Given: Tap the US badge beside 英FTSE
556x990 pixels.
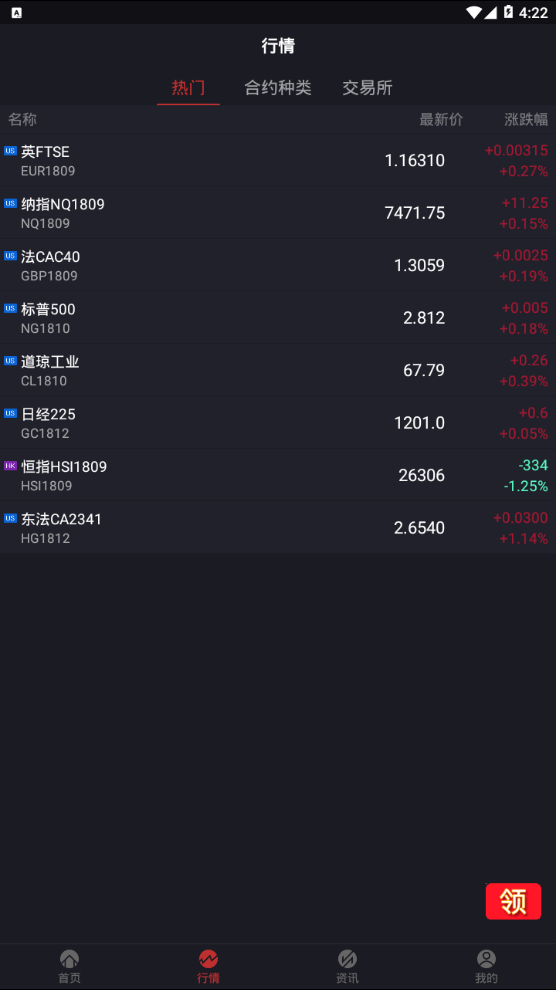Looking at the screenshot, I should point(10,151).
